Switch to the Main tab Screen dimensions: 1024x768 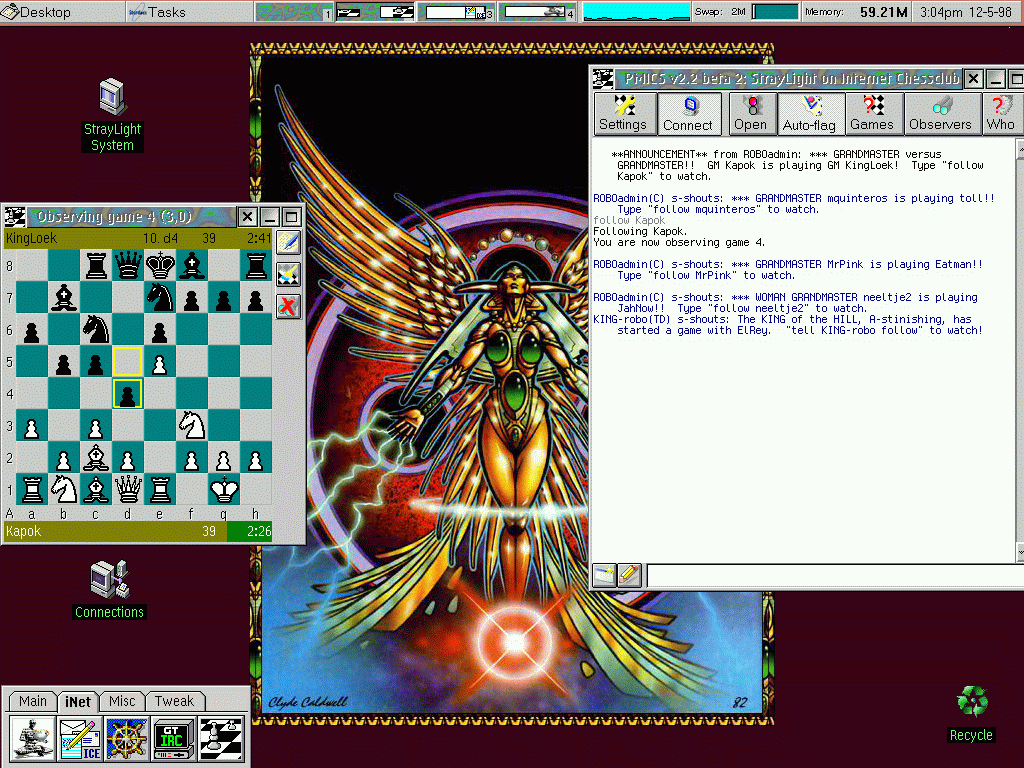click(33, 701)
